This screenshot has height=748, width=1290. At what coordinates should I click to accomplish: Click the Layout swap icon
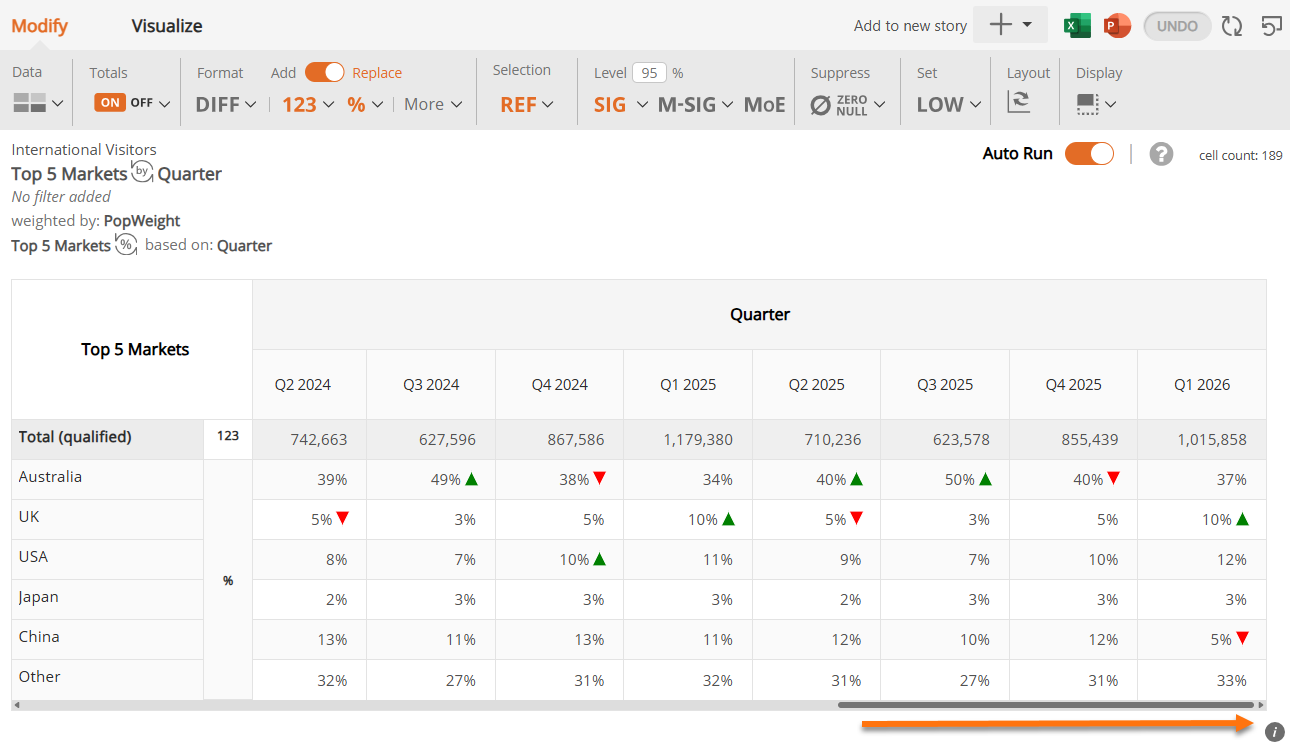(1019, 101)
